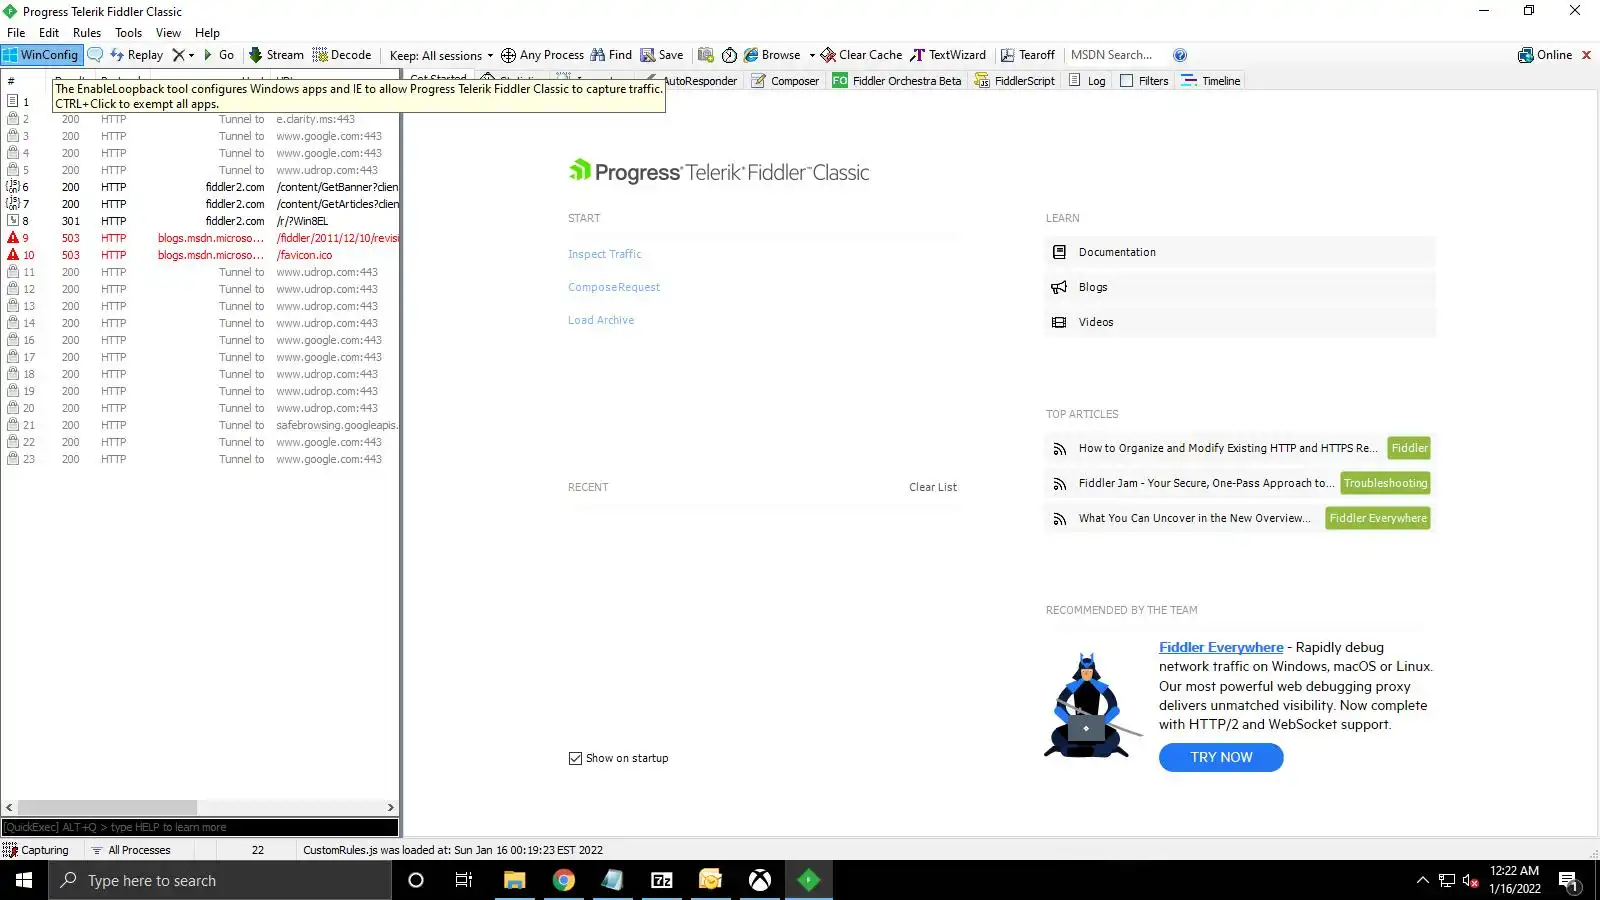Open the All Processes filter in status bar
Viewport: 1600px width, 900px height.
click(x=131, y=850)
